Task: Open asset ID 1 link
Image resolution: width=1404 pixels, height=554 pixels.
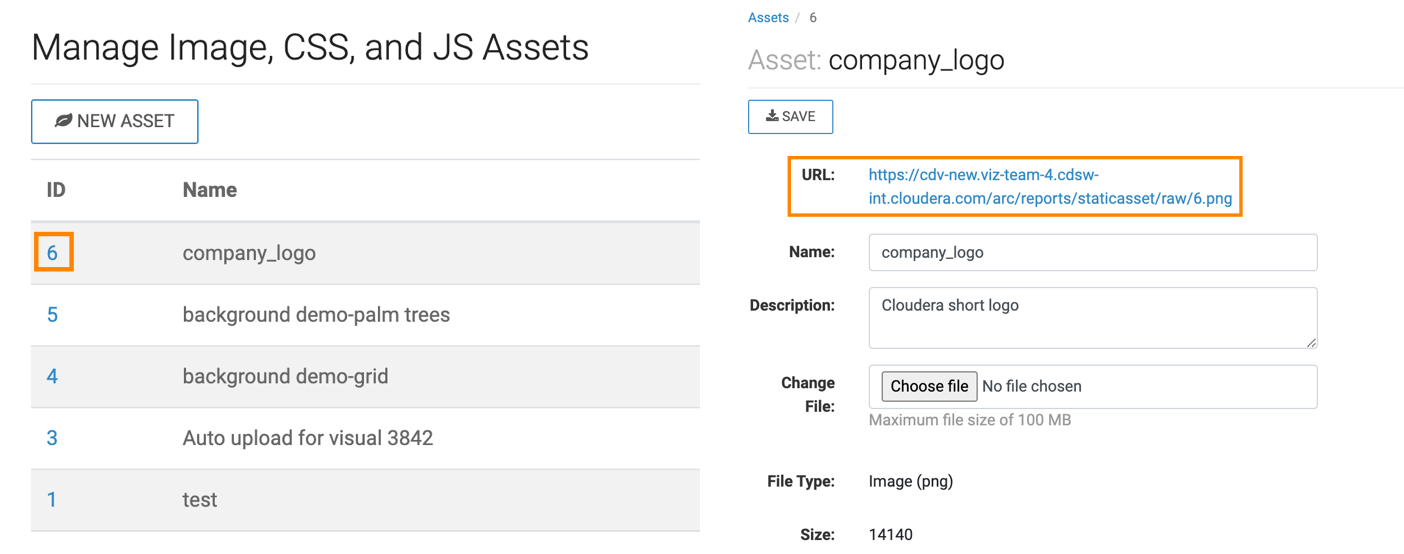Action: point(52,500)
